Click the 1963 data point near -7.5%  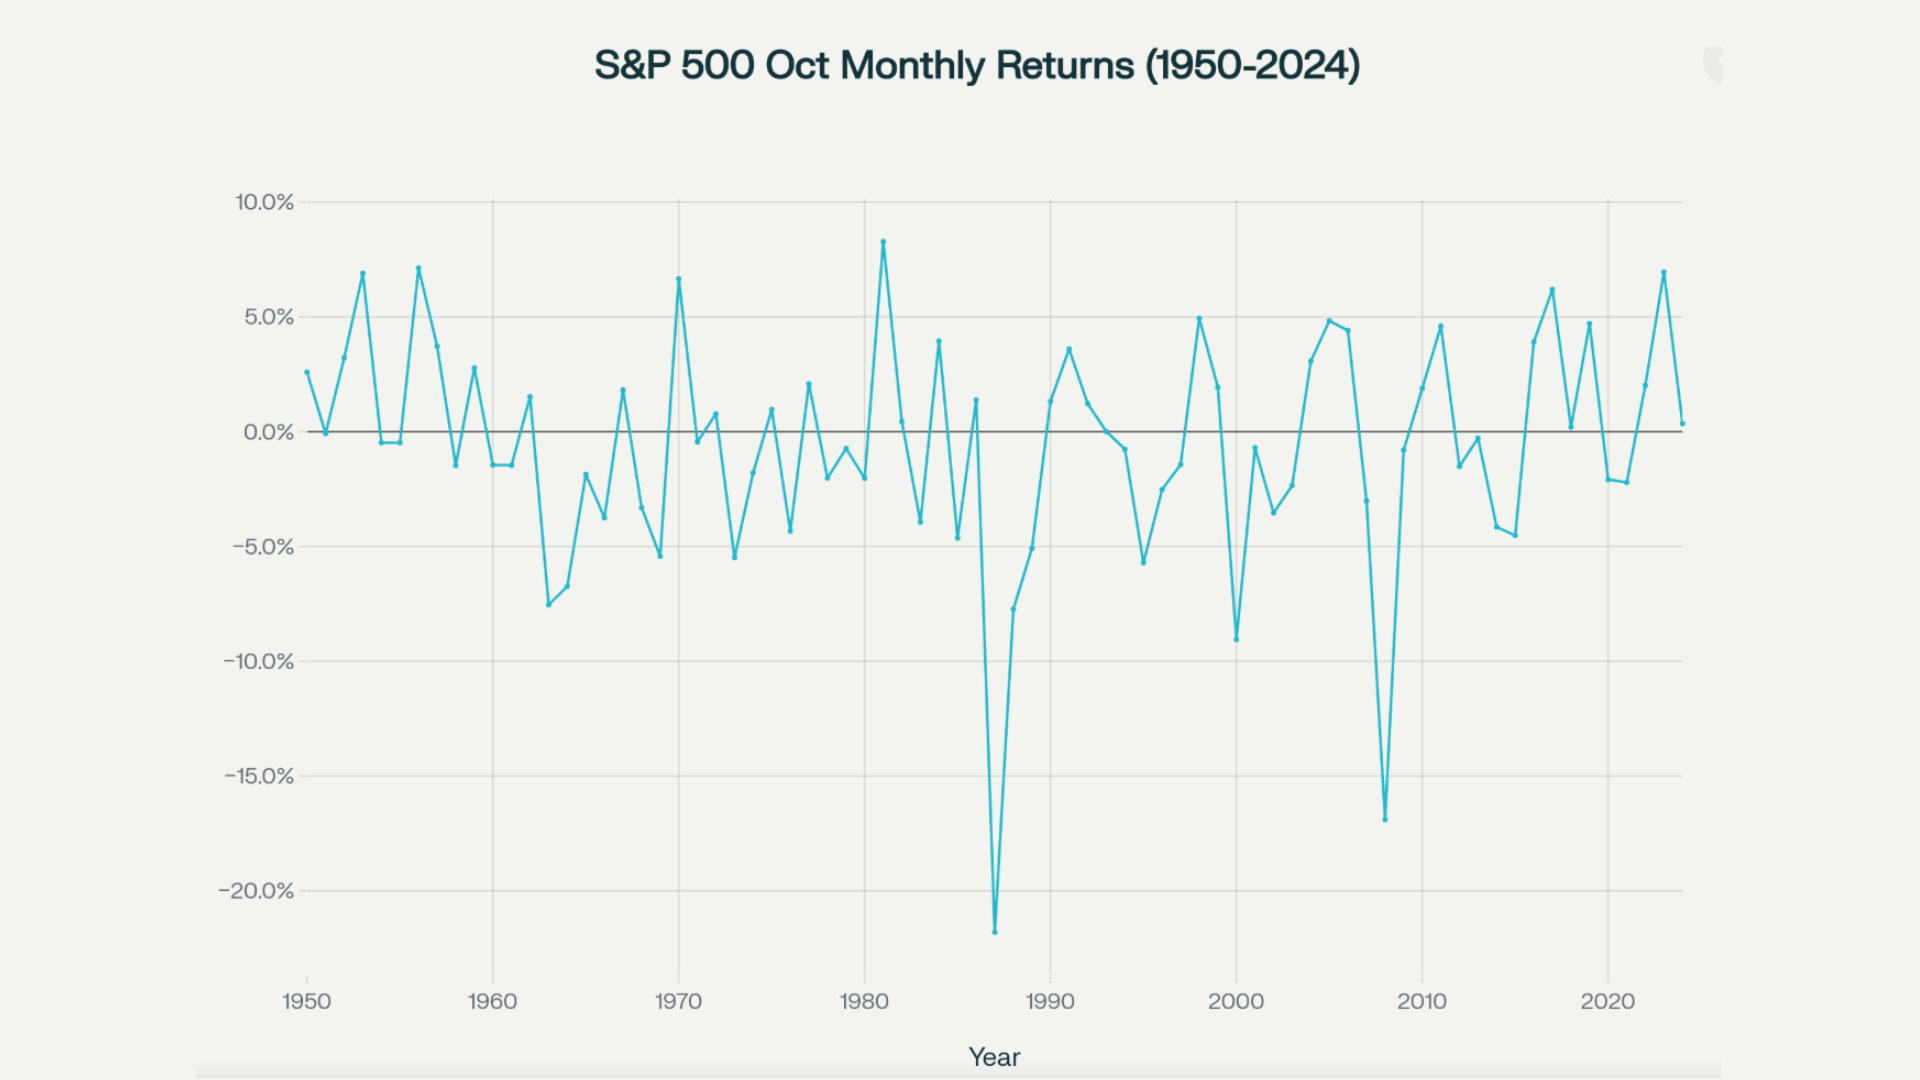coord(548,605)
